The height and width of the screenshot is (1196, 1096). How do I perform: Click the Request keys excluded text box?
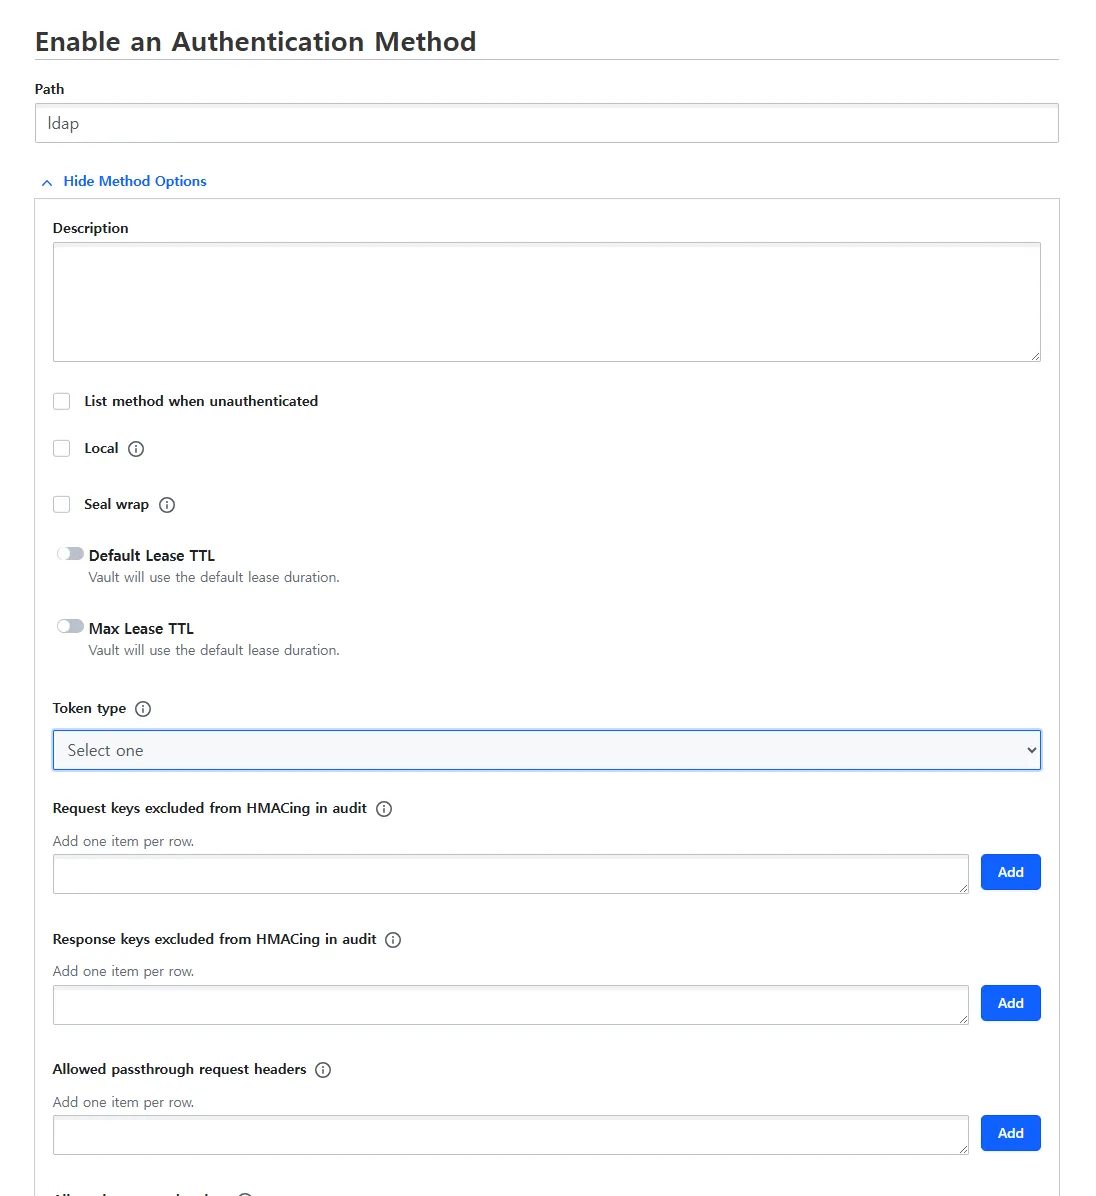point(510,874)
